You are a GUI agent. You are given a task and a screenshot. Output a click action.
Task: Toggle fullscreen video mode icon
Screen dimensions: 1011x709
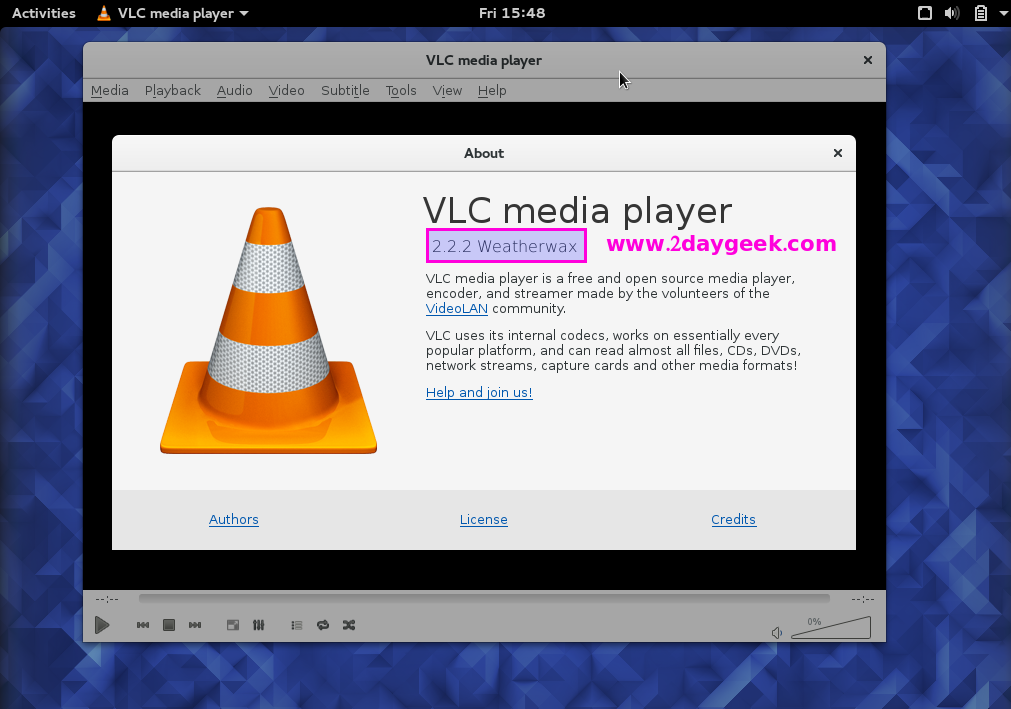point(233,625)
